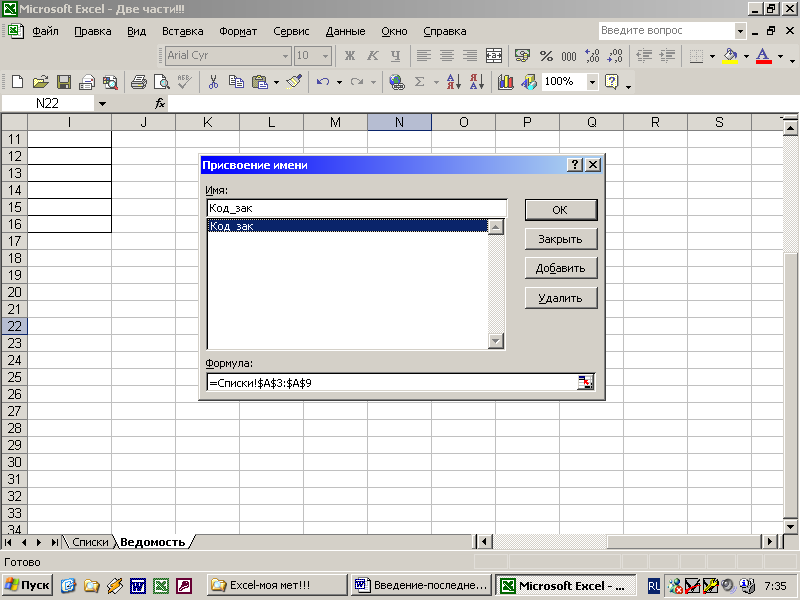Viewport: 800px width, 600px height.
Task: Open the Формат menu
Action: [x=238, y=31]
